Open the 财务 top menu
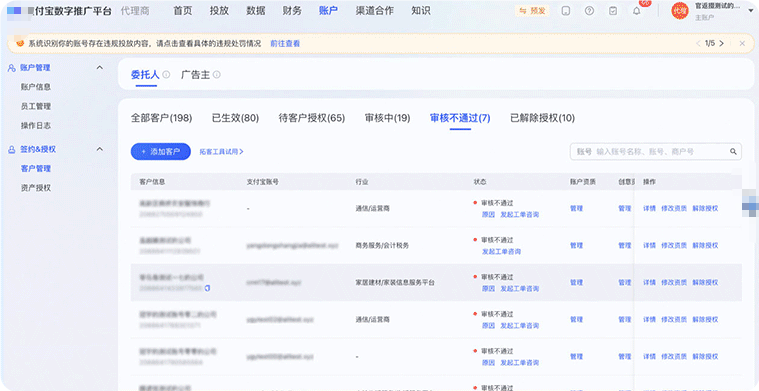Viewport: 759px width, 391px height. point(292,11)
